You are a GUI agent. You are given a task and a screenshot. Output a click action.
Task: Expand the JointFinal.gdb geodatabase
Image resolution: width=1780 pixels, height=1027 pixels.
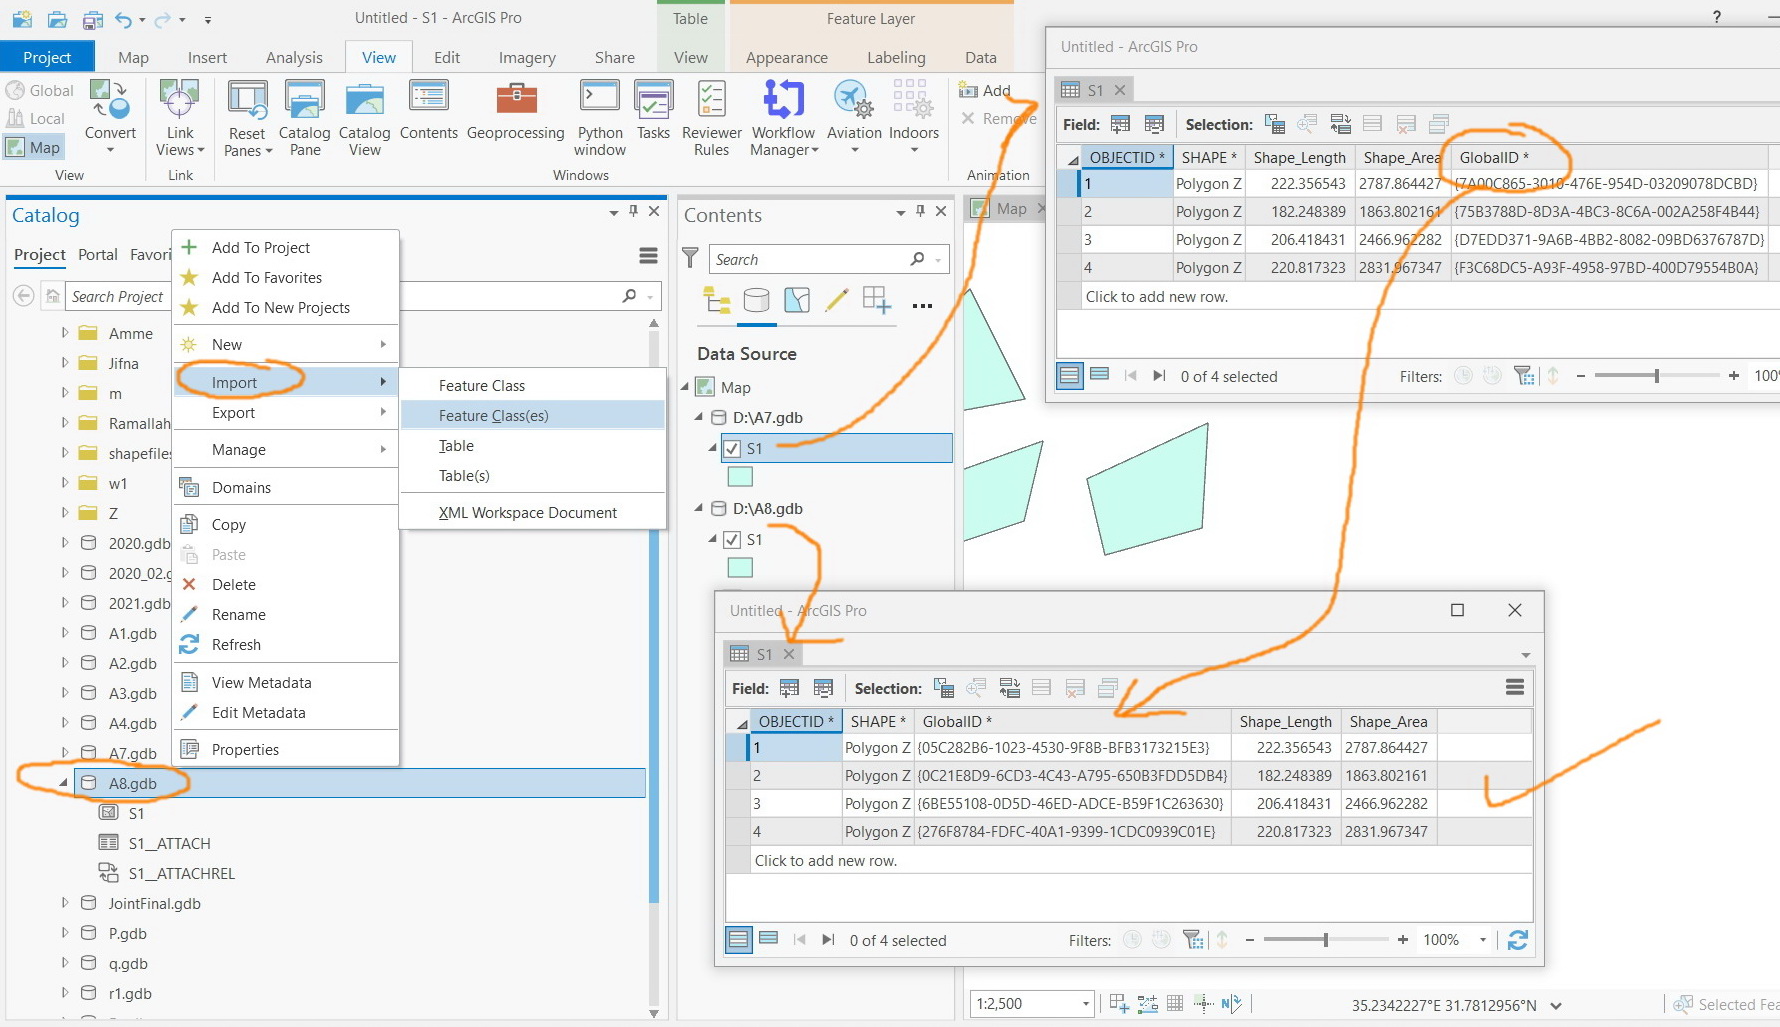(64, 903)
